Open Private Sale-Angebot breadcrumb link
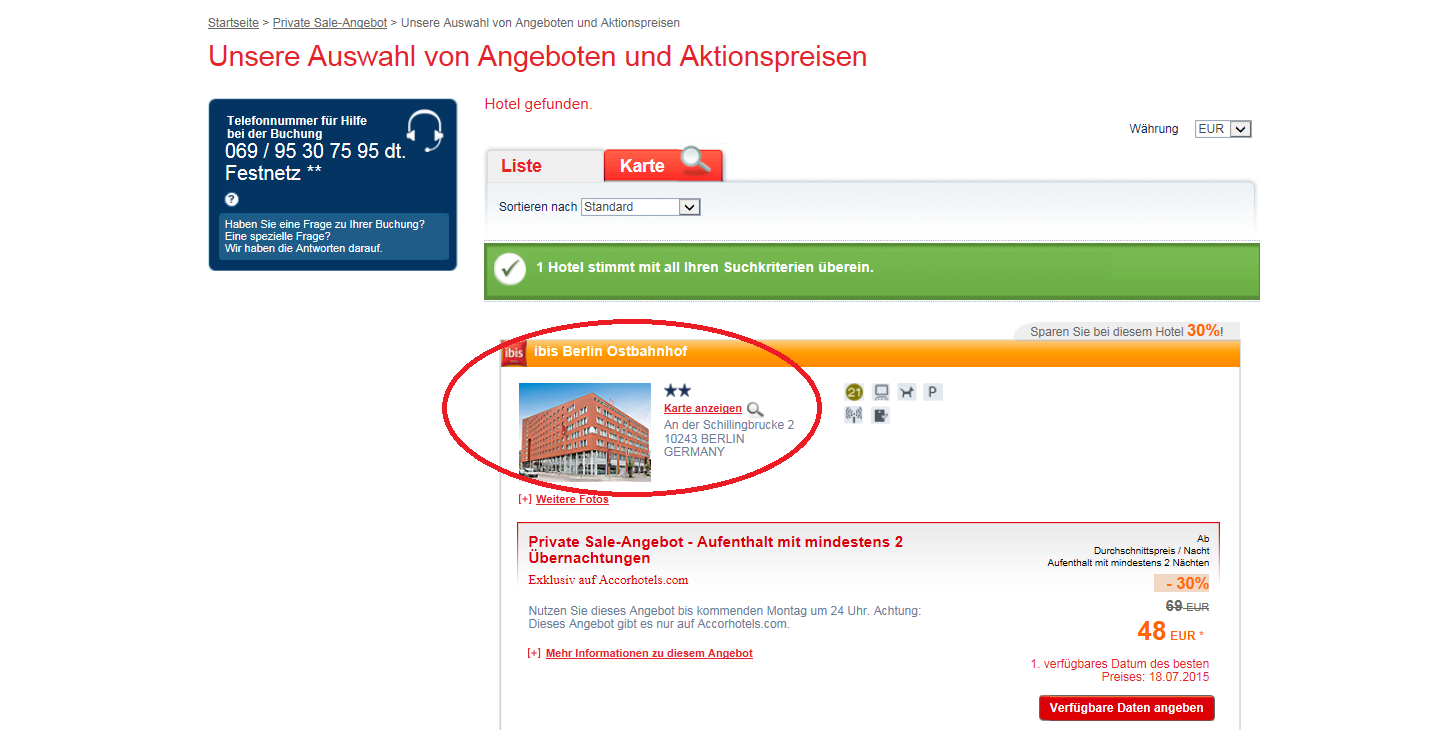Viewport: 1435px width, 730px height. (x=329, y=22)
